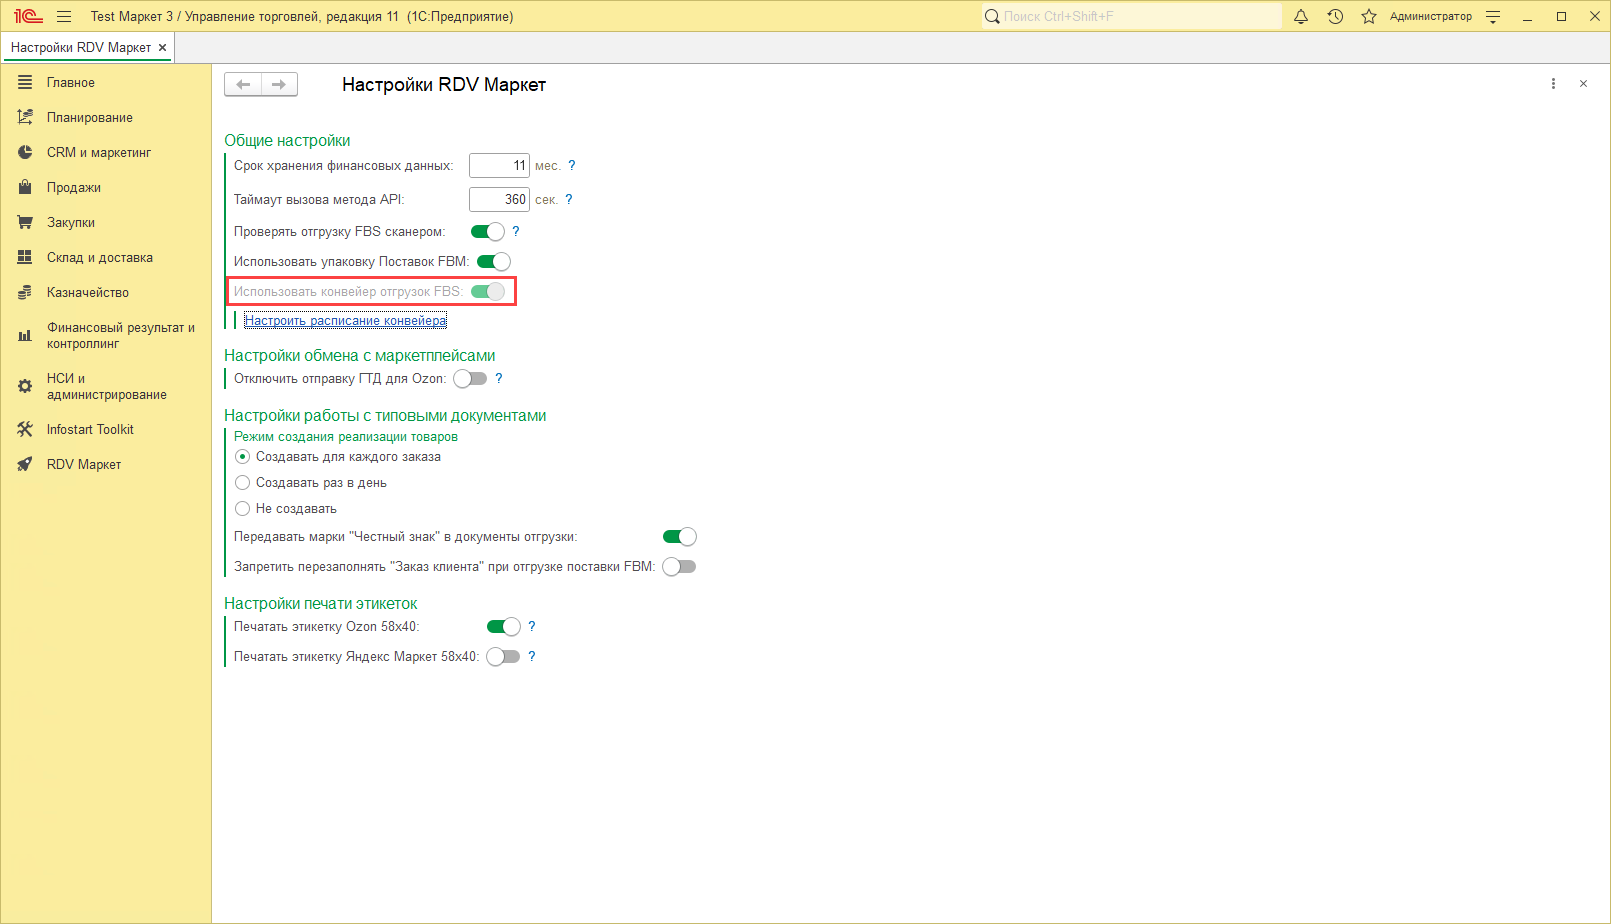Click Настройки обмена с маркетплейсами header

[x=360, y=356]
